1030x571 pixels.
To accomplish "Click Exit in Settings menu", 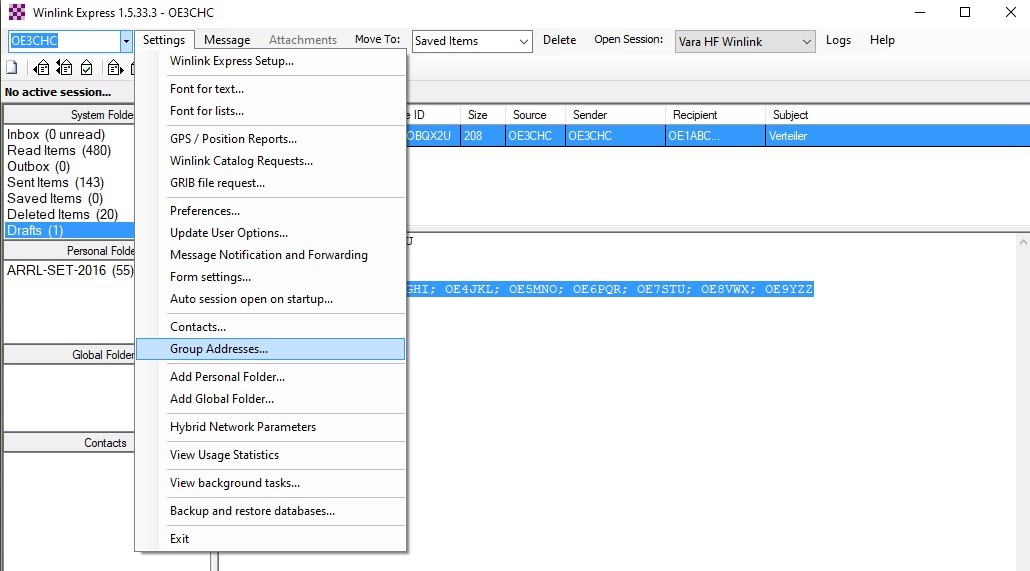I will pos(271,539).
